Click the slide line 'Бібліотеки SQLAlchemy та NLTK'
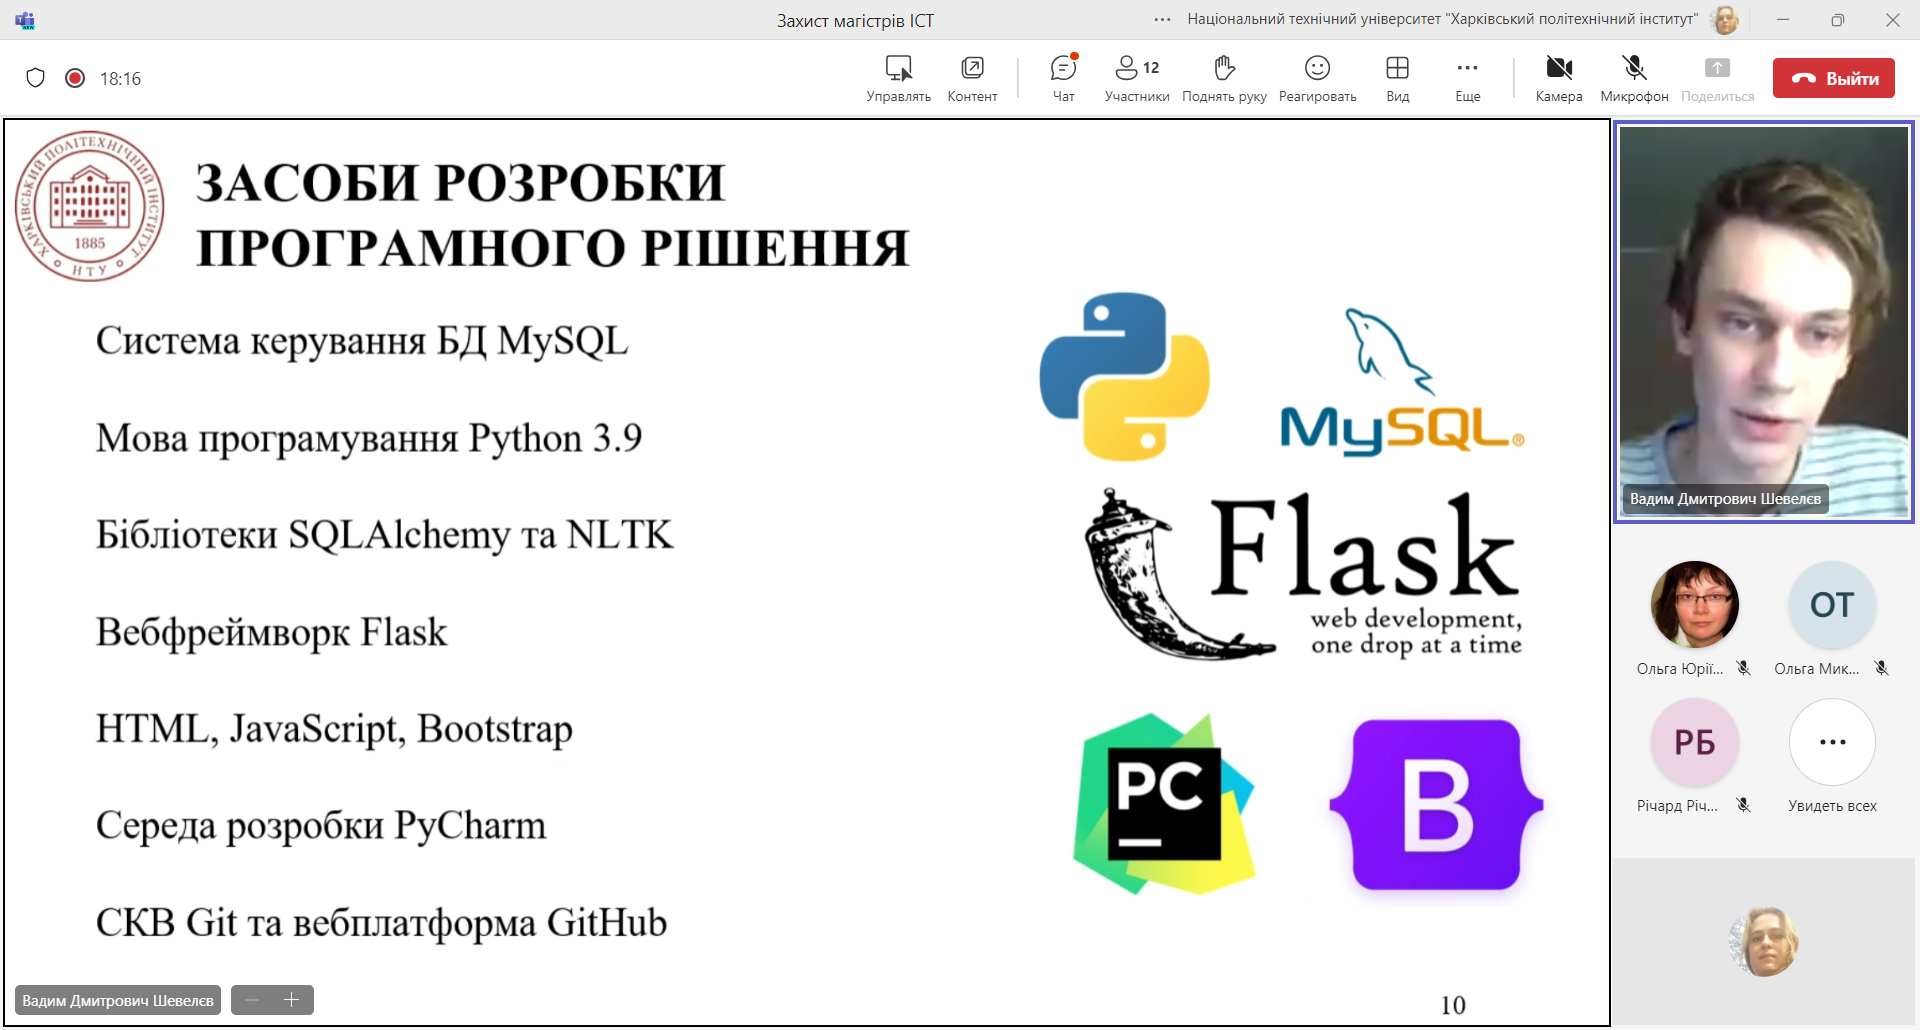Viewport: 1920px width, 1030px height. [x=385, y=535]
